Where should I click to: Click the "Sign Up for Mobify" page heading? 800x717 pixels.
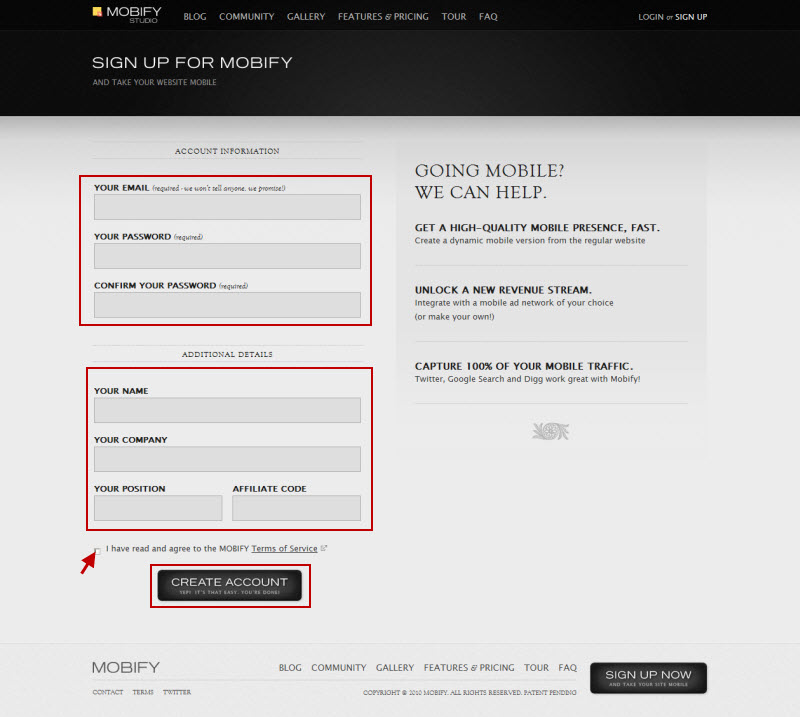click(x=192, y=62)
